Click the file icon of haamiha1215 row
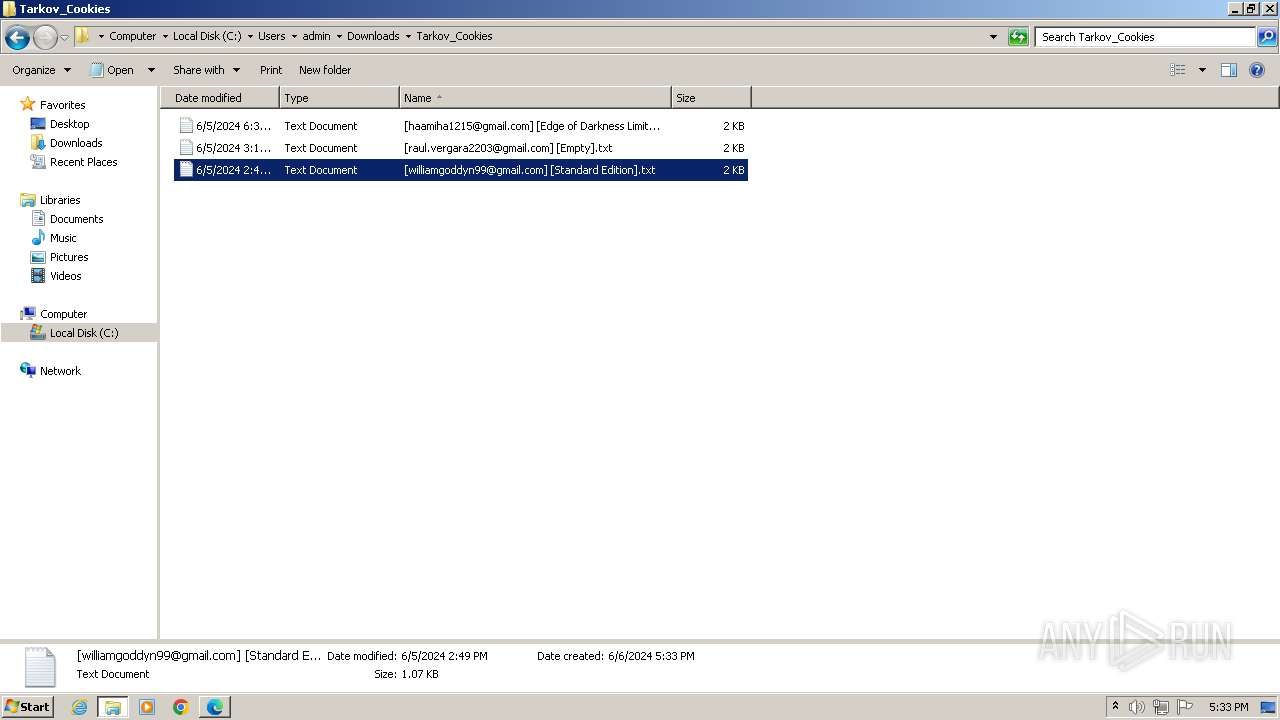 [186, 126]
